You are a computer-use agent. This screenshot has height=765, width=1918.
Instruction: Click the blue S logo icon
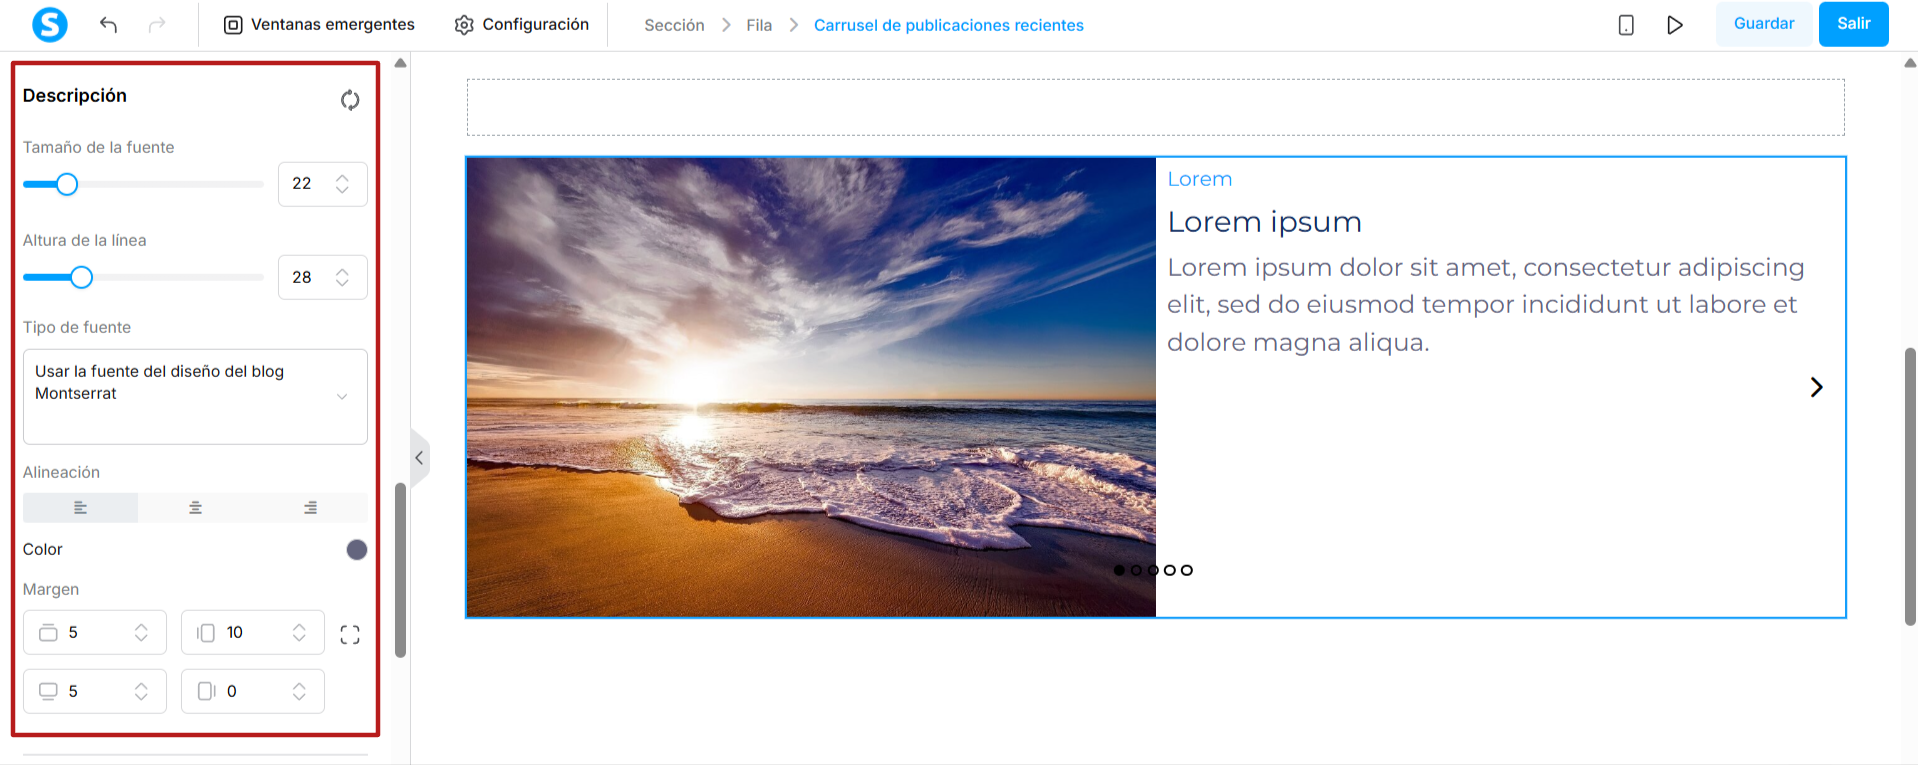click(x=50, y=24)
